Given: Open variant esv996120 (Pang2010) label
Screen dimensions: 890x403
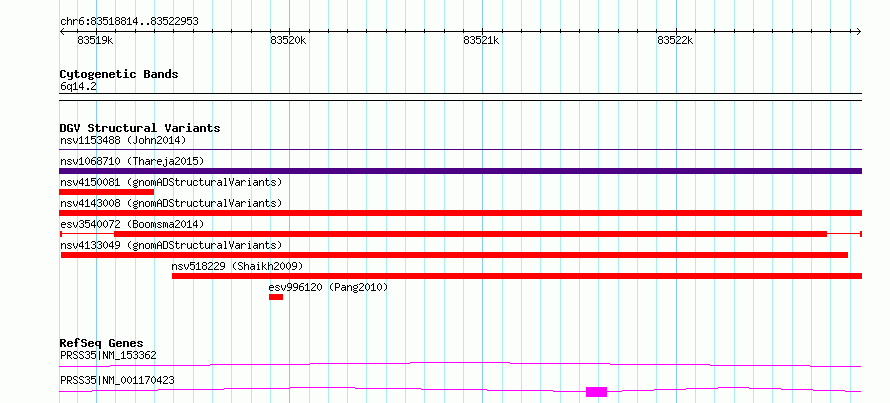Looking at the screenshot, I should point(328,287).
